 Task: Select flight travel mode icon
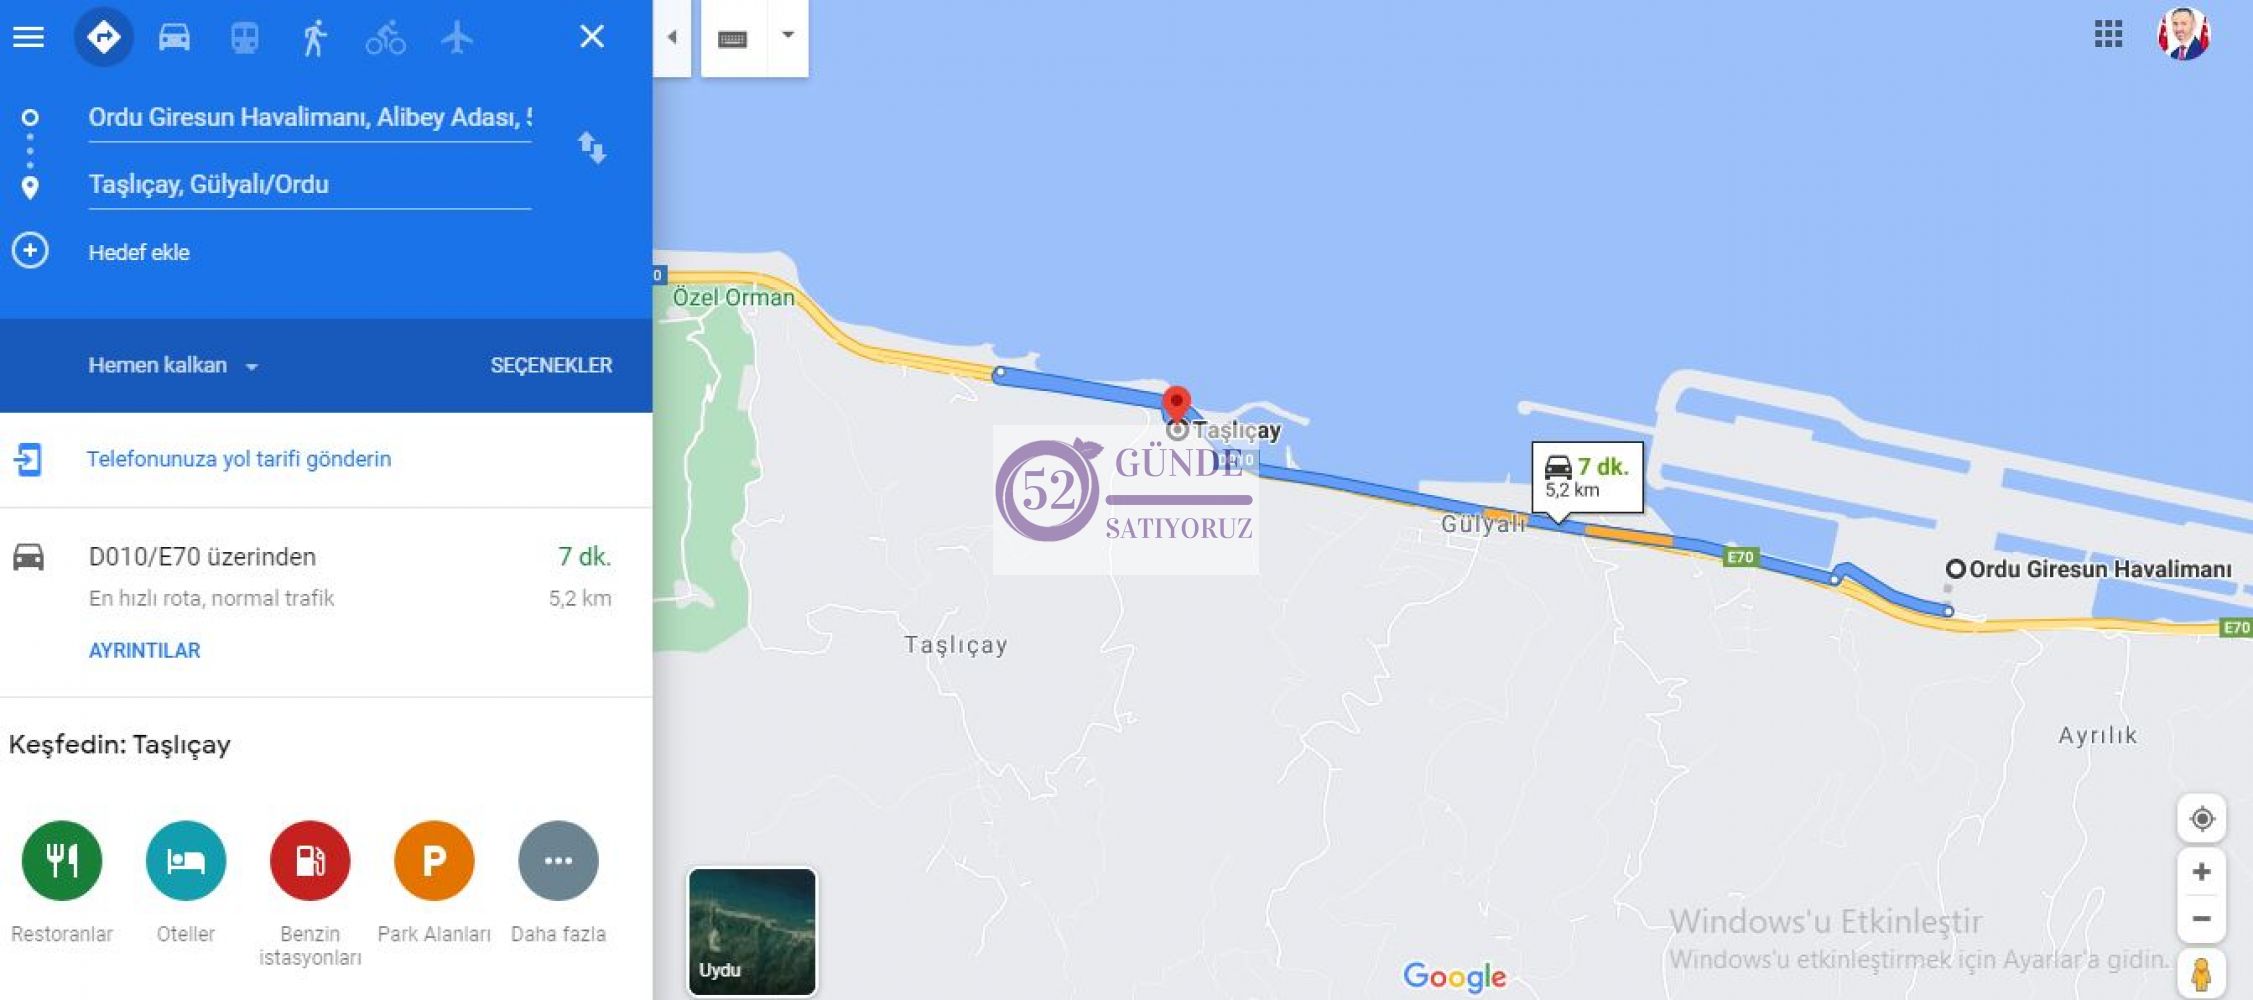[x=457, y=37]
